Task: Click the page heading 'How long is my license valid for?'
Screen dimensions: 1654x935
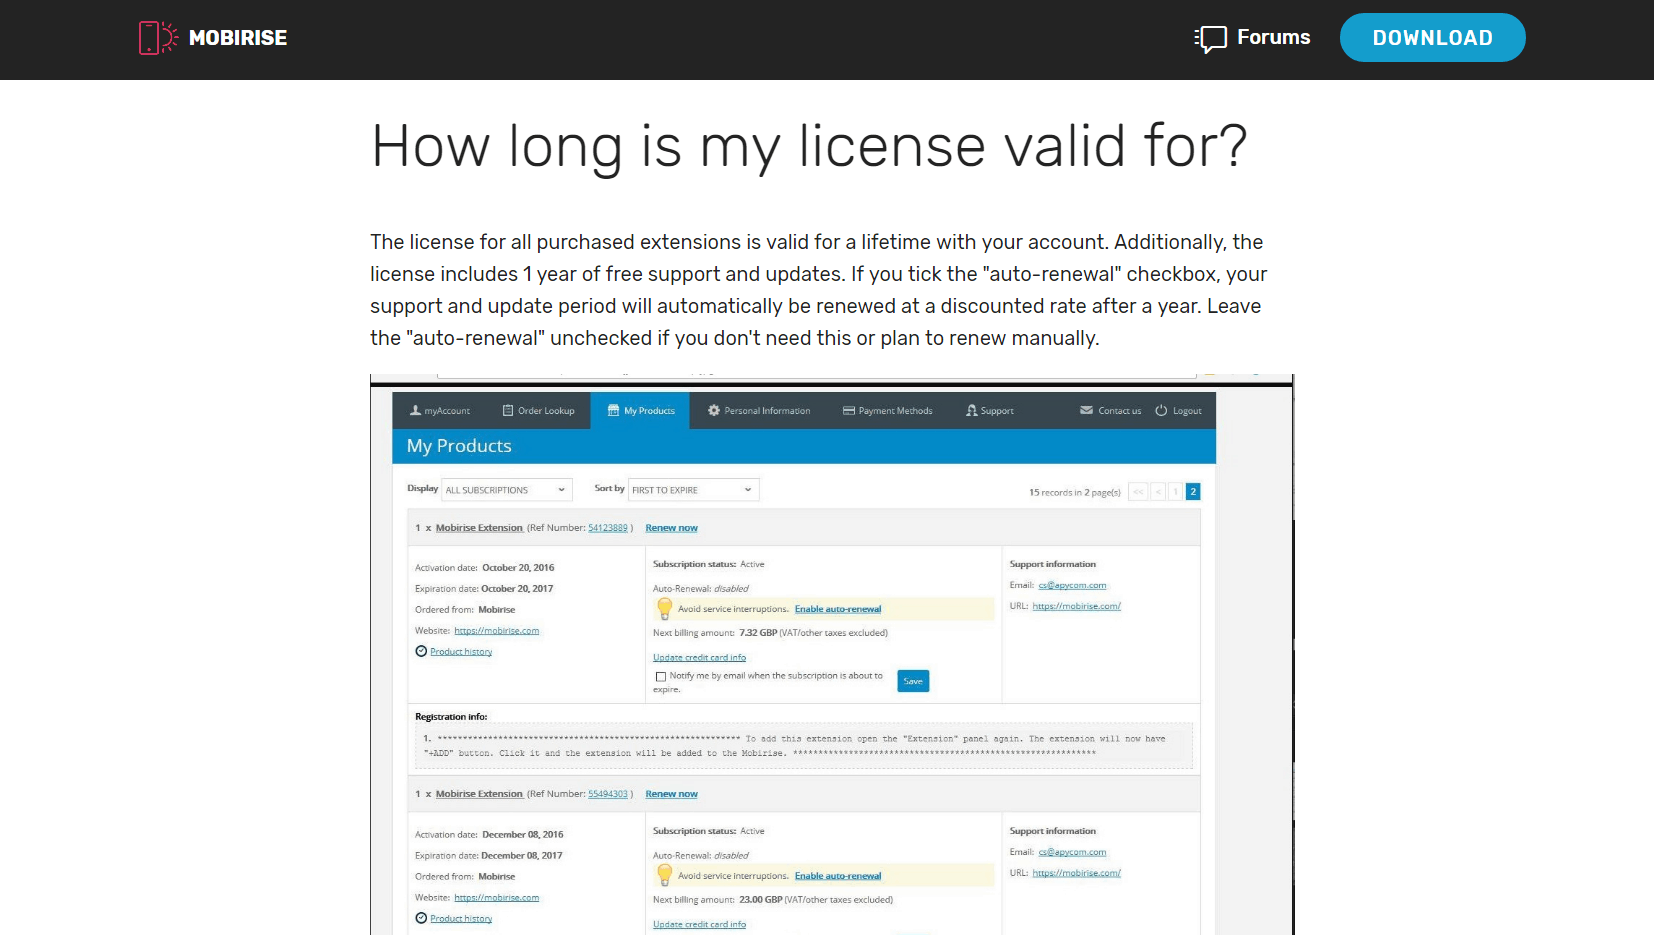Action: [809, 146]
